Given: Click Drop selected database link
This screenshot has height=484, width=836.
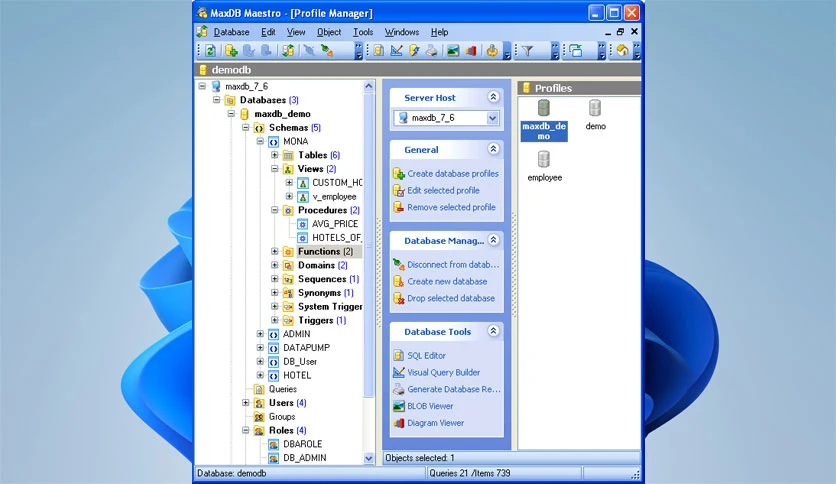Looking at the screenshot, I should [x=451, y=299].
